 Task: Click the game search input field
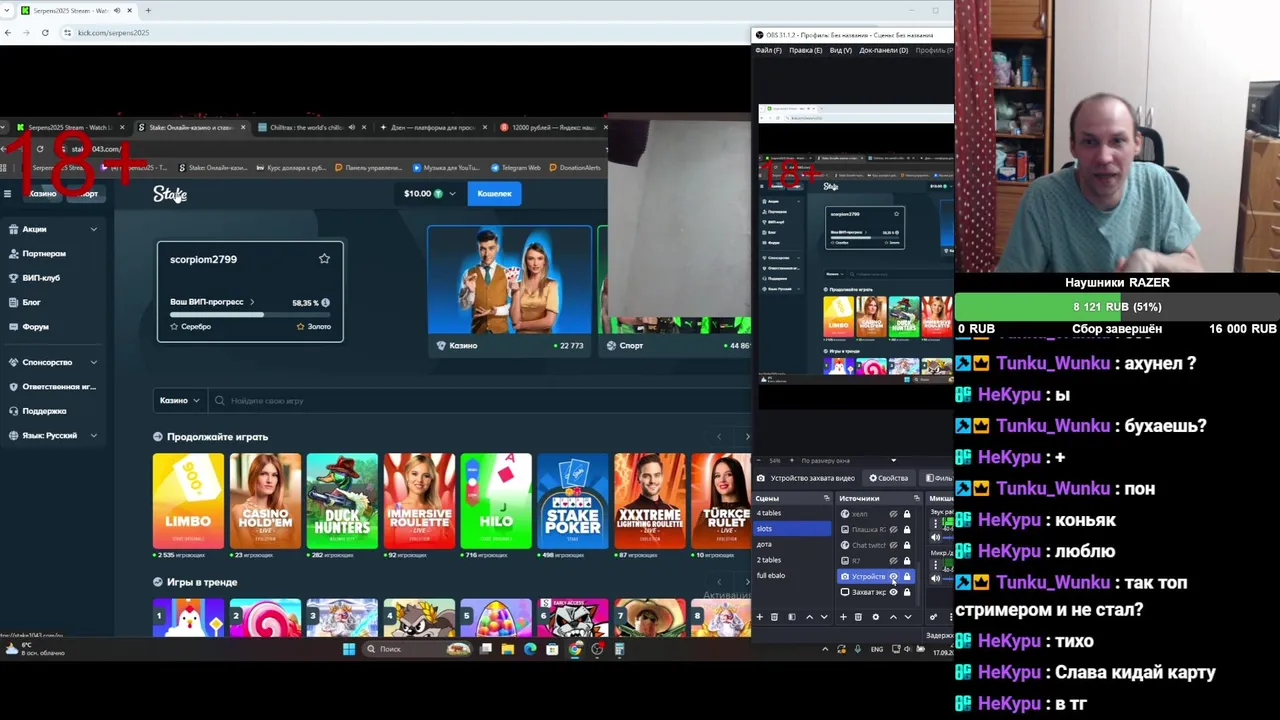(x=480, y=400)
